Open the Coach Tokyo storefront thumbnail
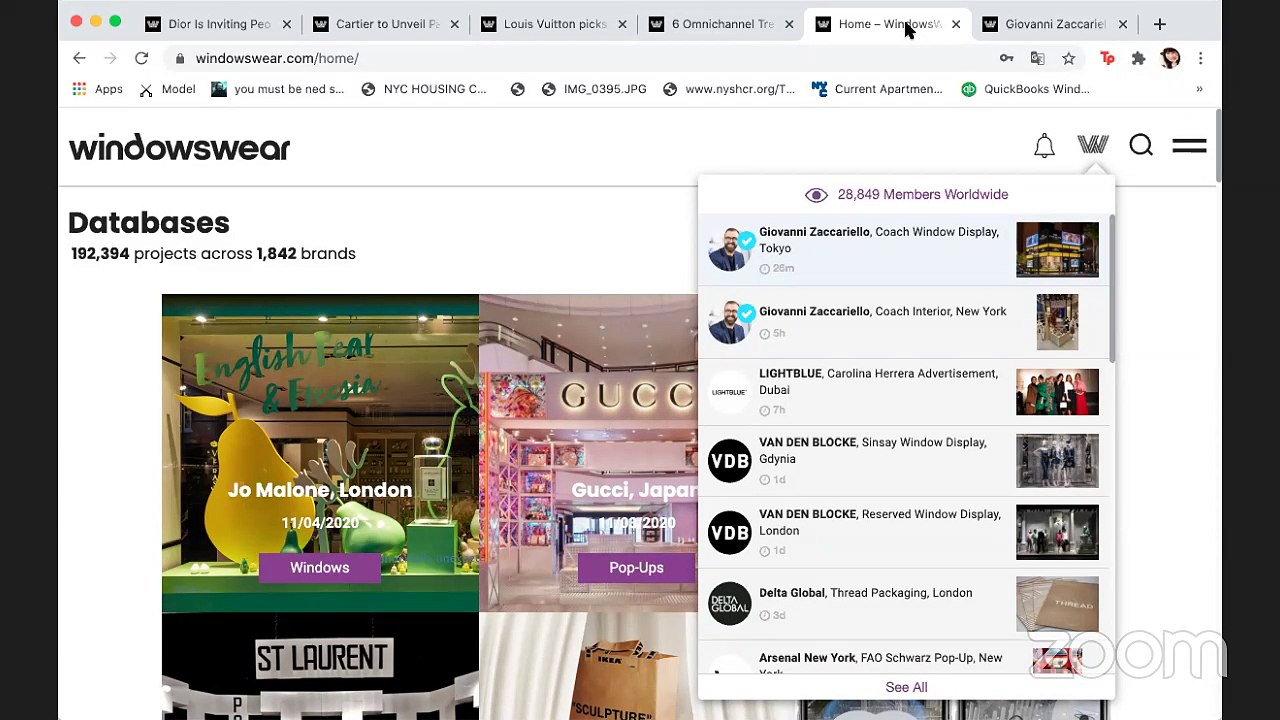Screen dimensions: 1280x720 pos(1057,249)
